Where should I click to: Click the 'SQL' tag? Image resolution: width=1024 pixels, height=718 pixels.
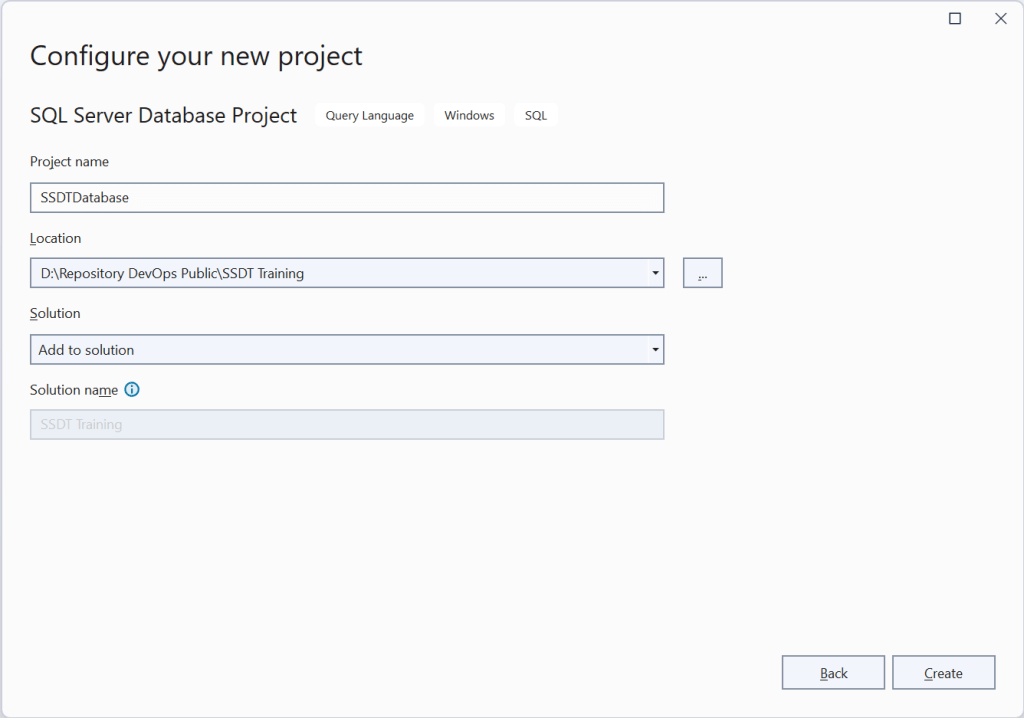point(535,115)
